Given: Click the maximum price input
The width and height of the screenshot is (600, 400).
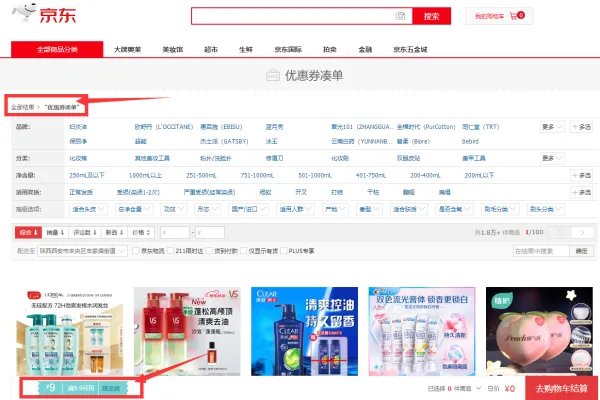Looking at the screenshot, I should coord(210,232).
